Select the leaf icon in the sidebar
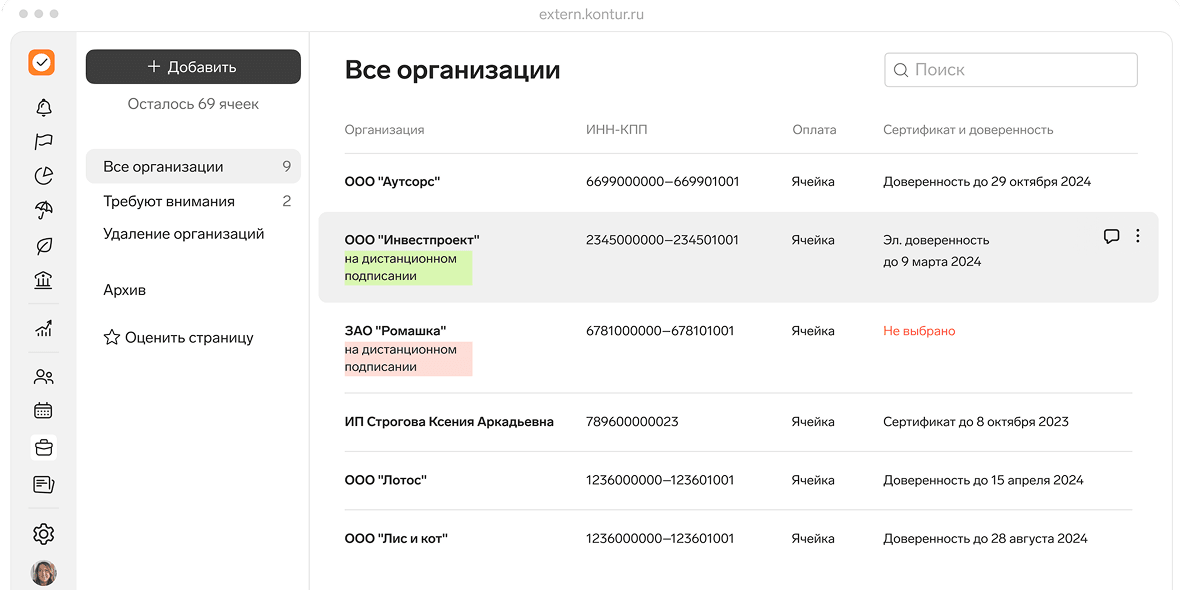Viewport: 1180px width, 590px height. point(43,244)
